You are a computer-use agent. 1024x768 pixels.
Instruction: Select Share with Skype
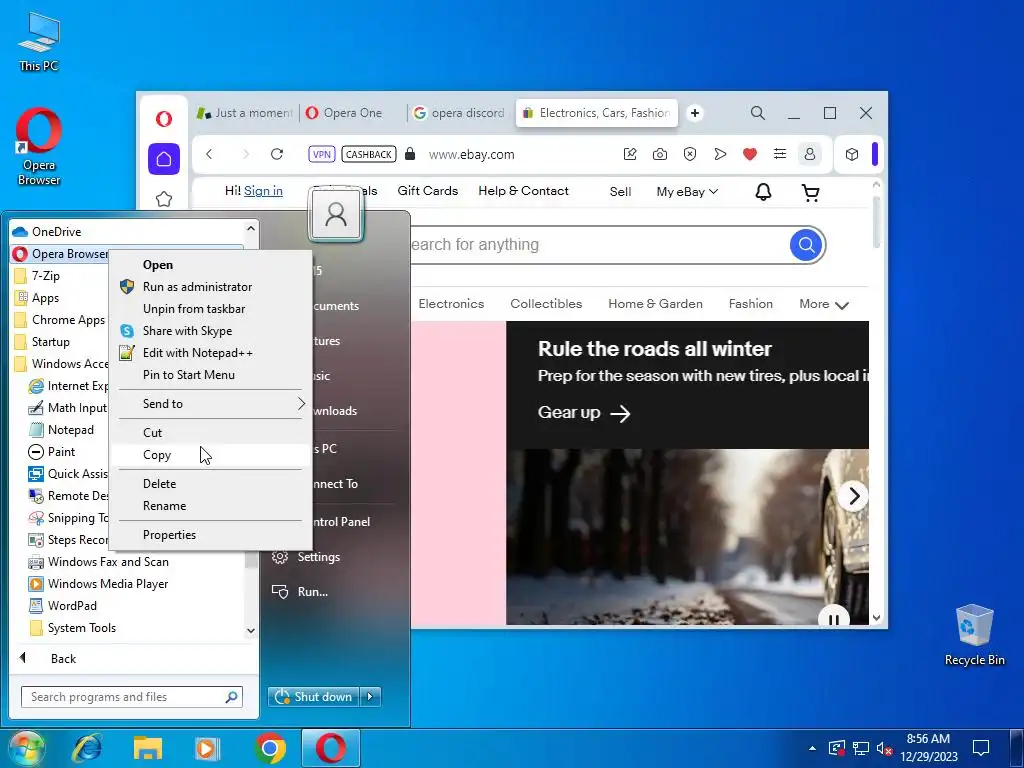pyautogui.click(x=210, y=331)
